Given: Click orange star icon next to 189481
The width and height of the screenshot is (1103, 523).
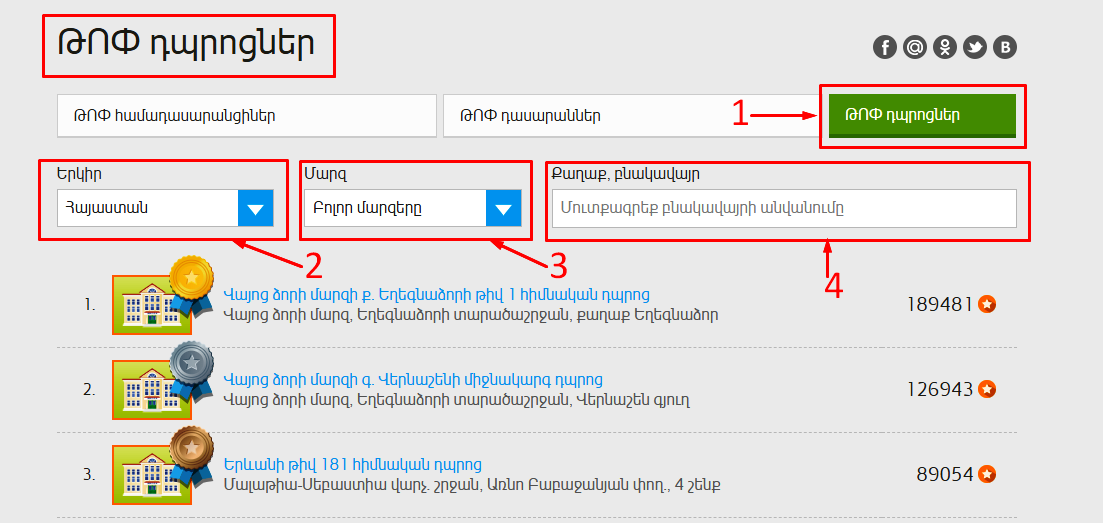Looking at the screenshot, I should pos(987,304).
